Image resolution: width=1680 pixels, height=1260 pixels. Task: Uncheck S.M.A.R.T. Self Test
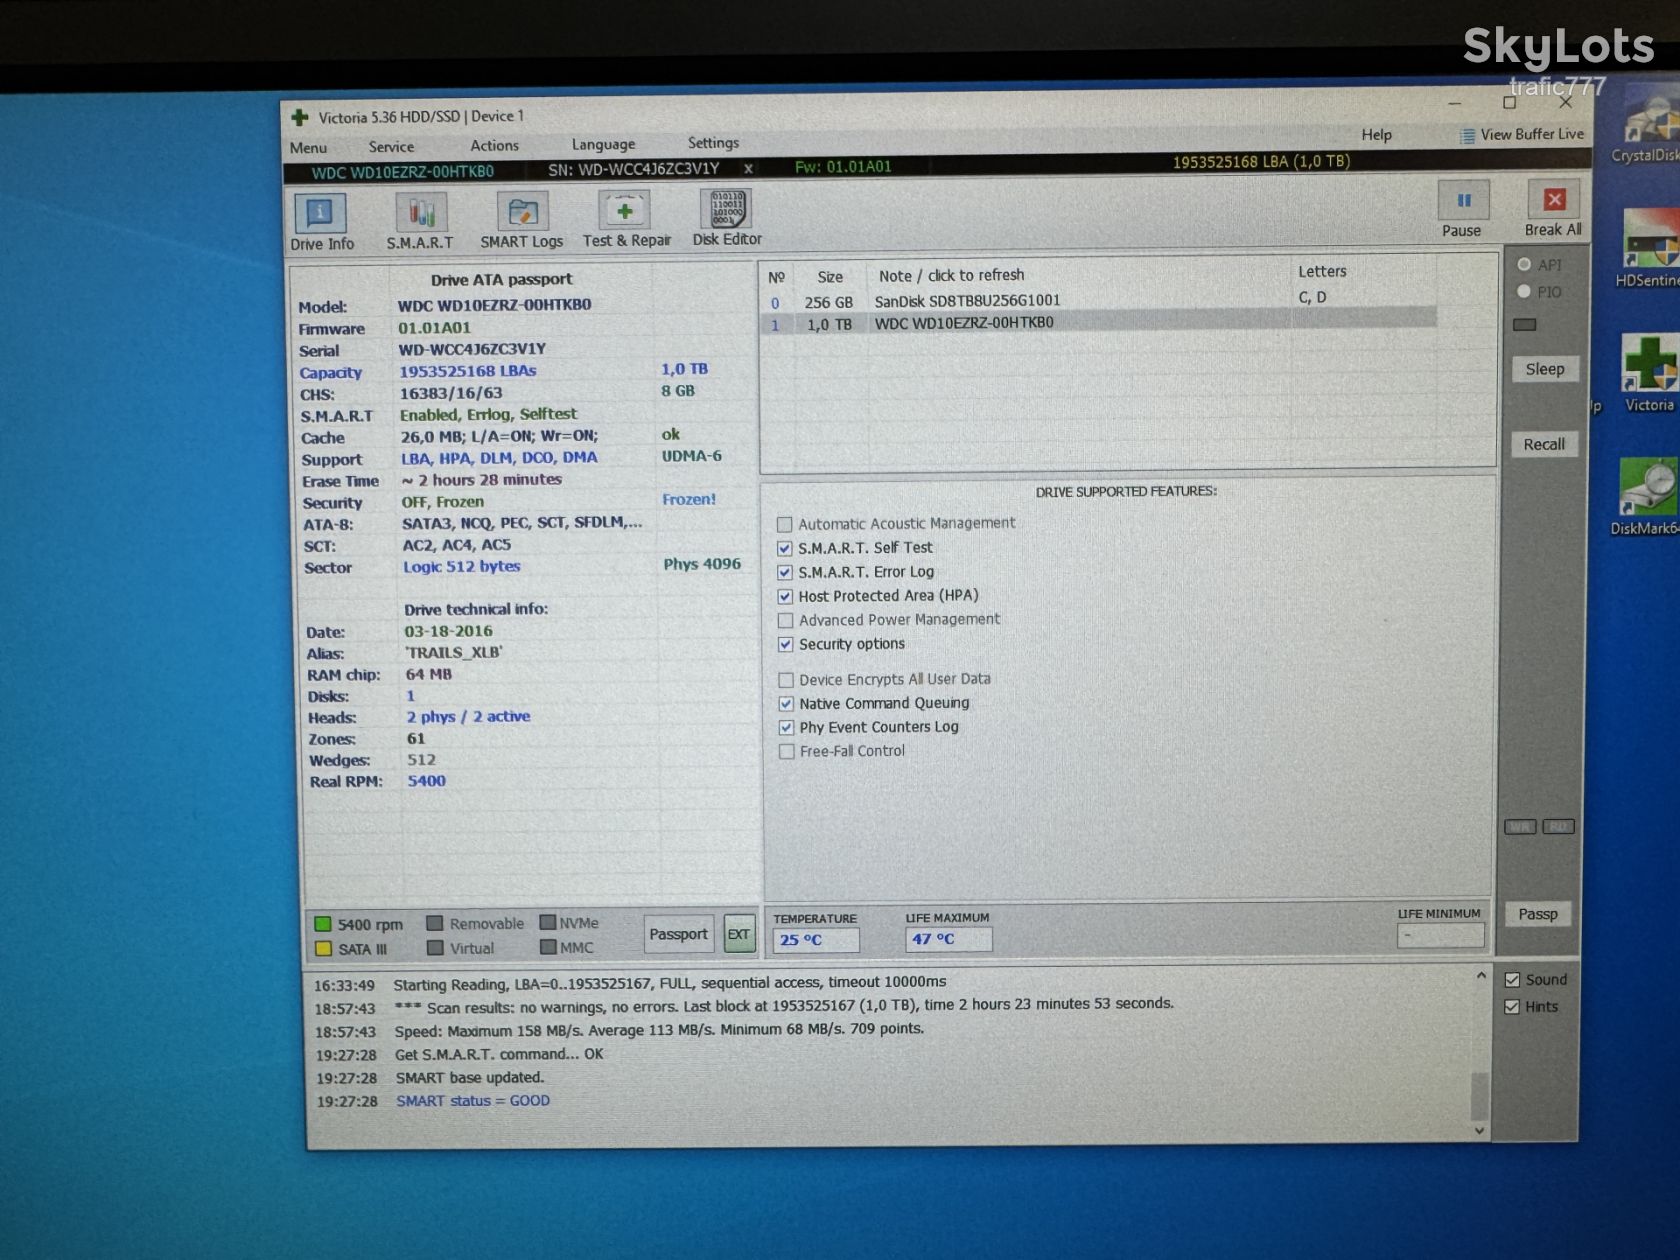(x=785, y=548)
